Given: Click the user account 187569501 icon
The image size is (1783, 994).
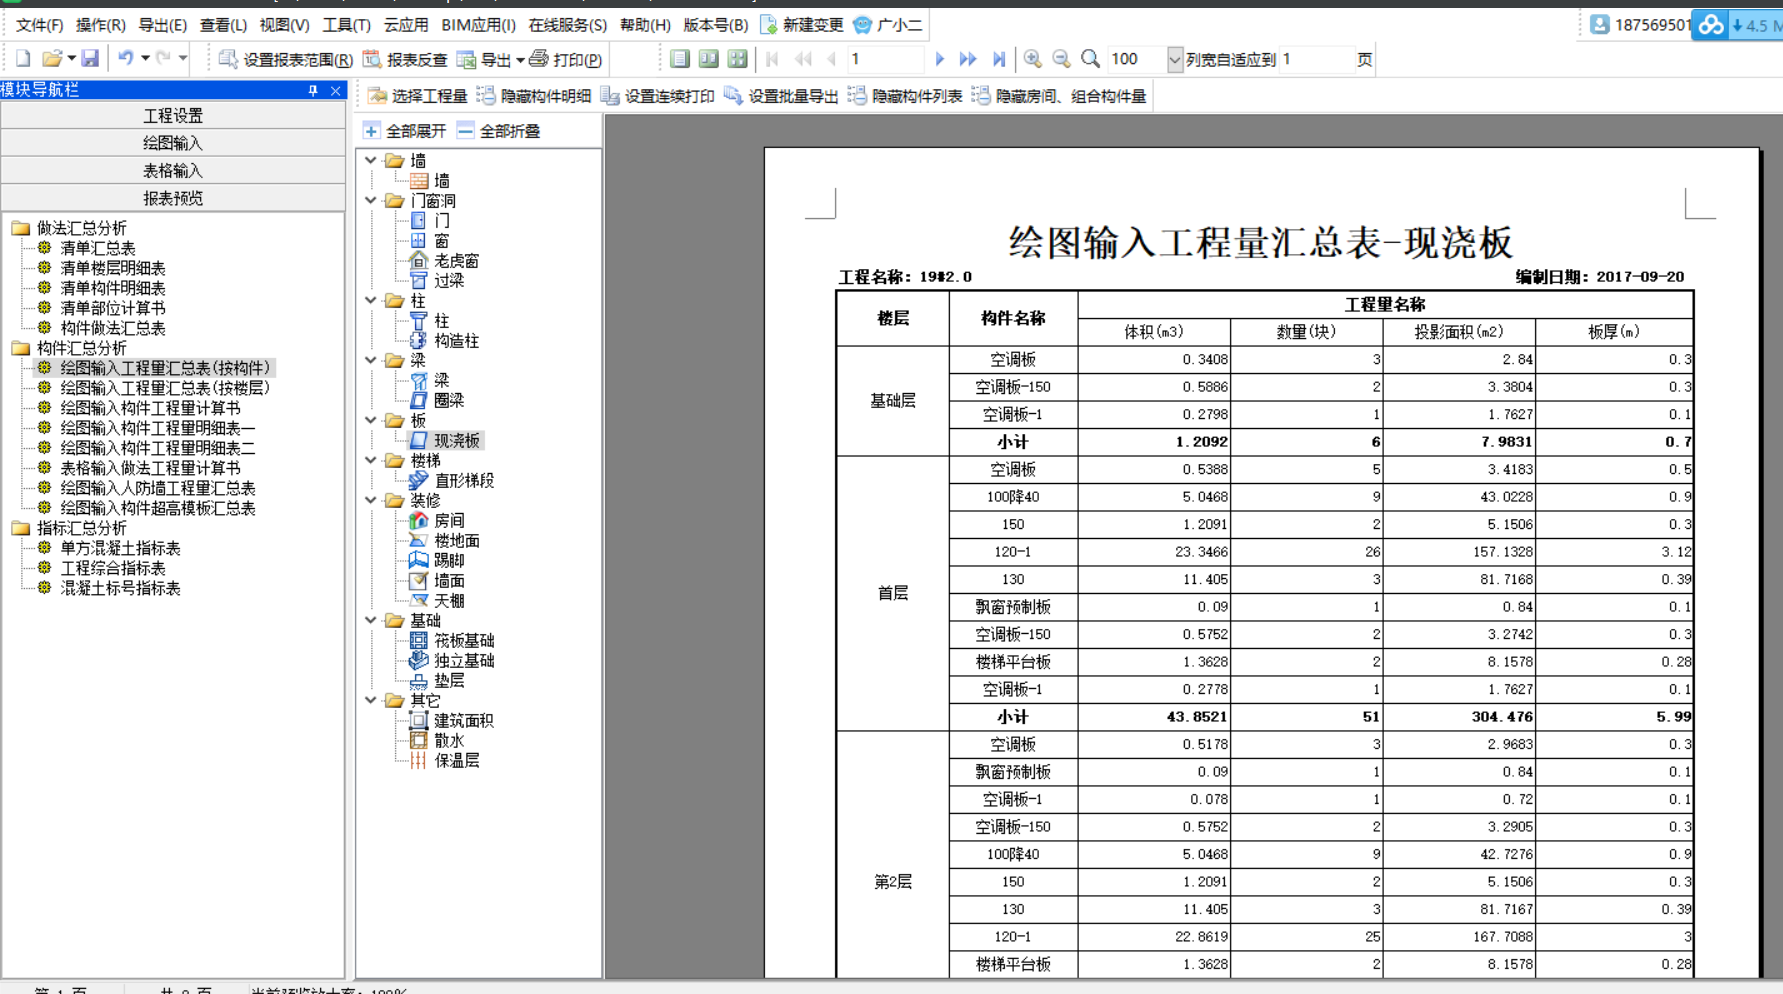Looking at the screenshot, I should click(1599, 25).
